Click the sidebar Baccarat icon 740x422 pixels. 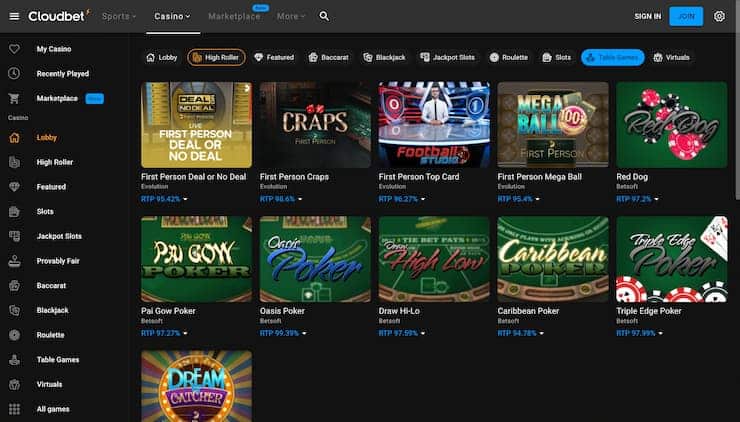point(14,286)
